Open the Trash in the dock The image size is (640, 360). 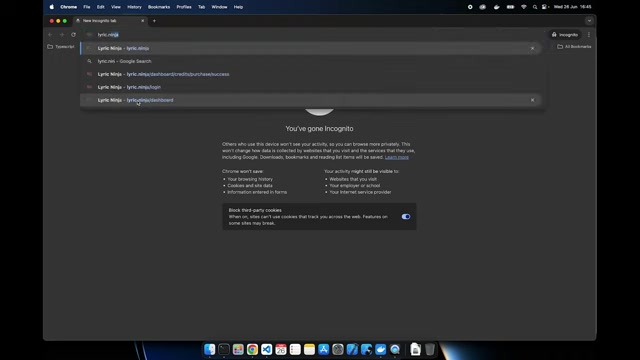[430, 349]
